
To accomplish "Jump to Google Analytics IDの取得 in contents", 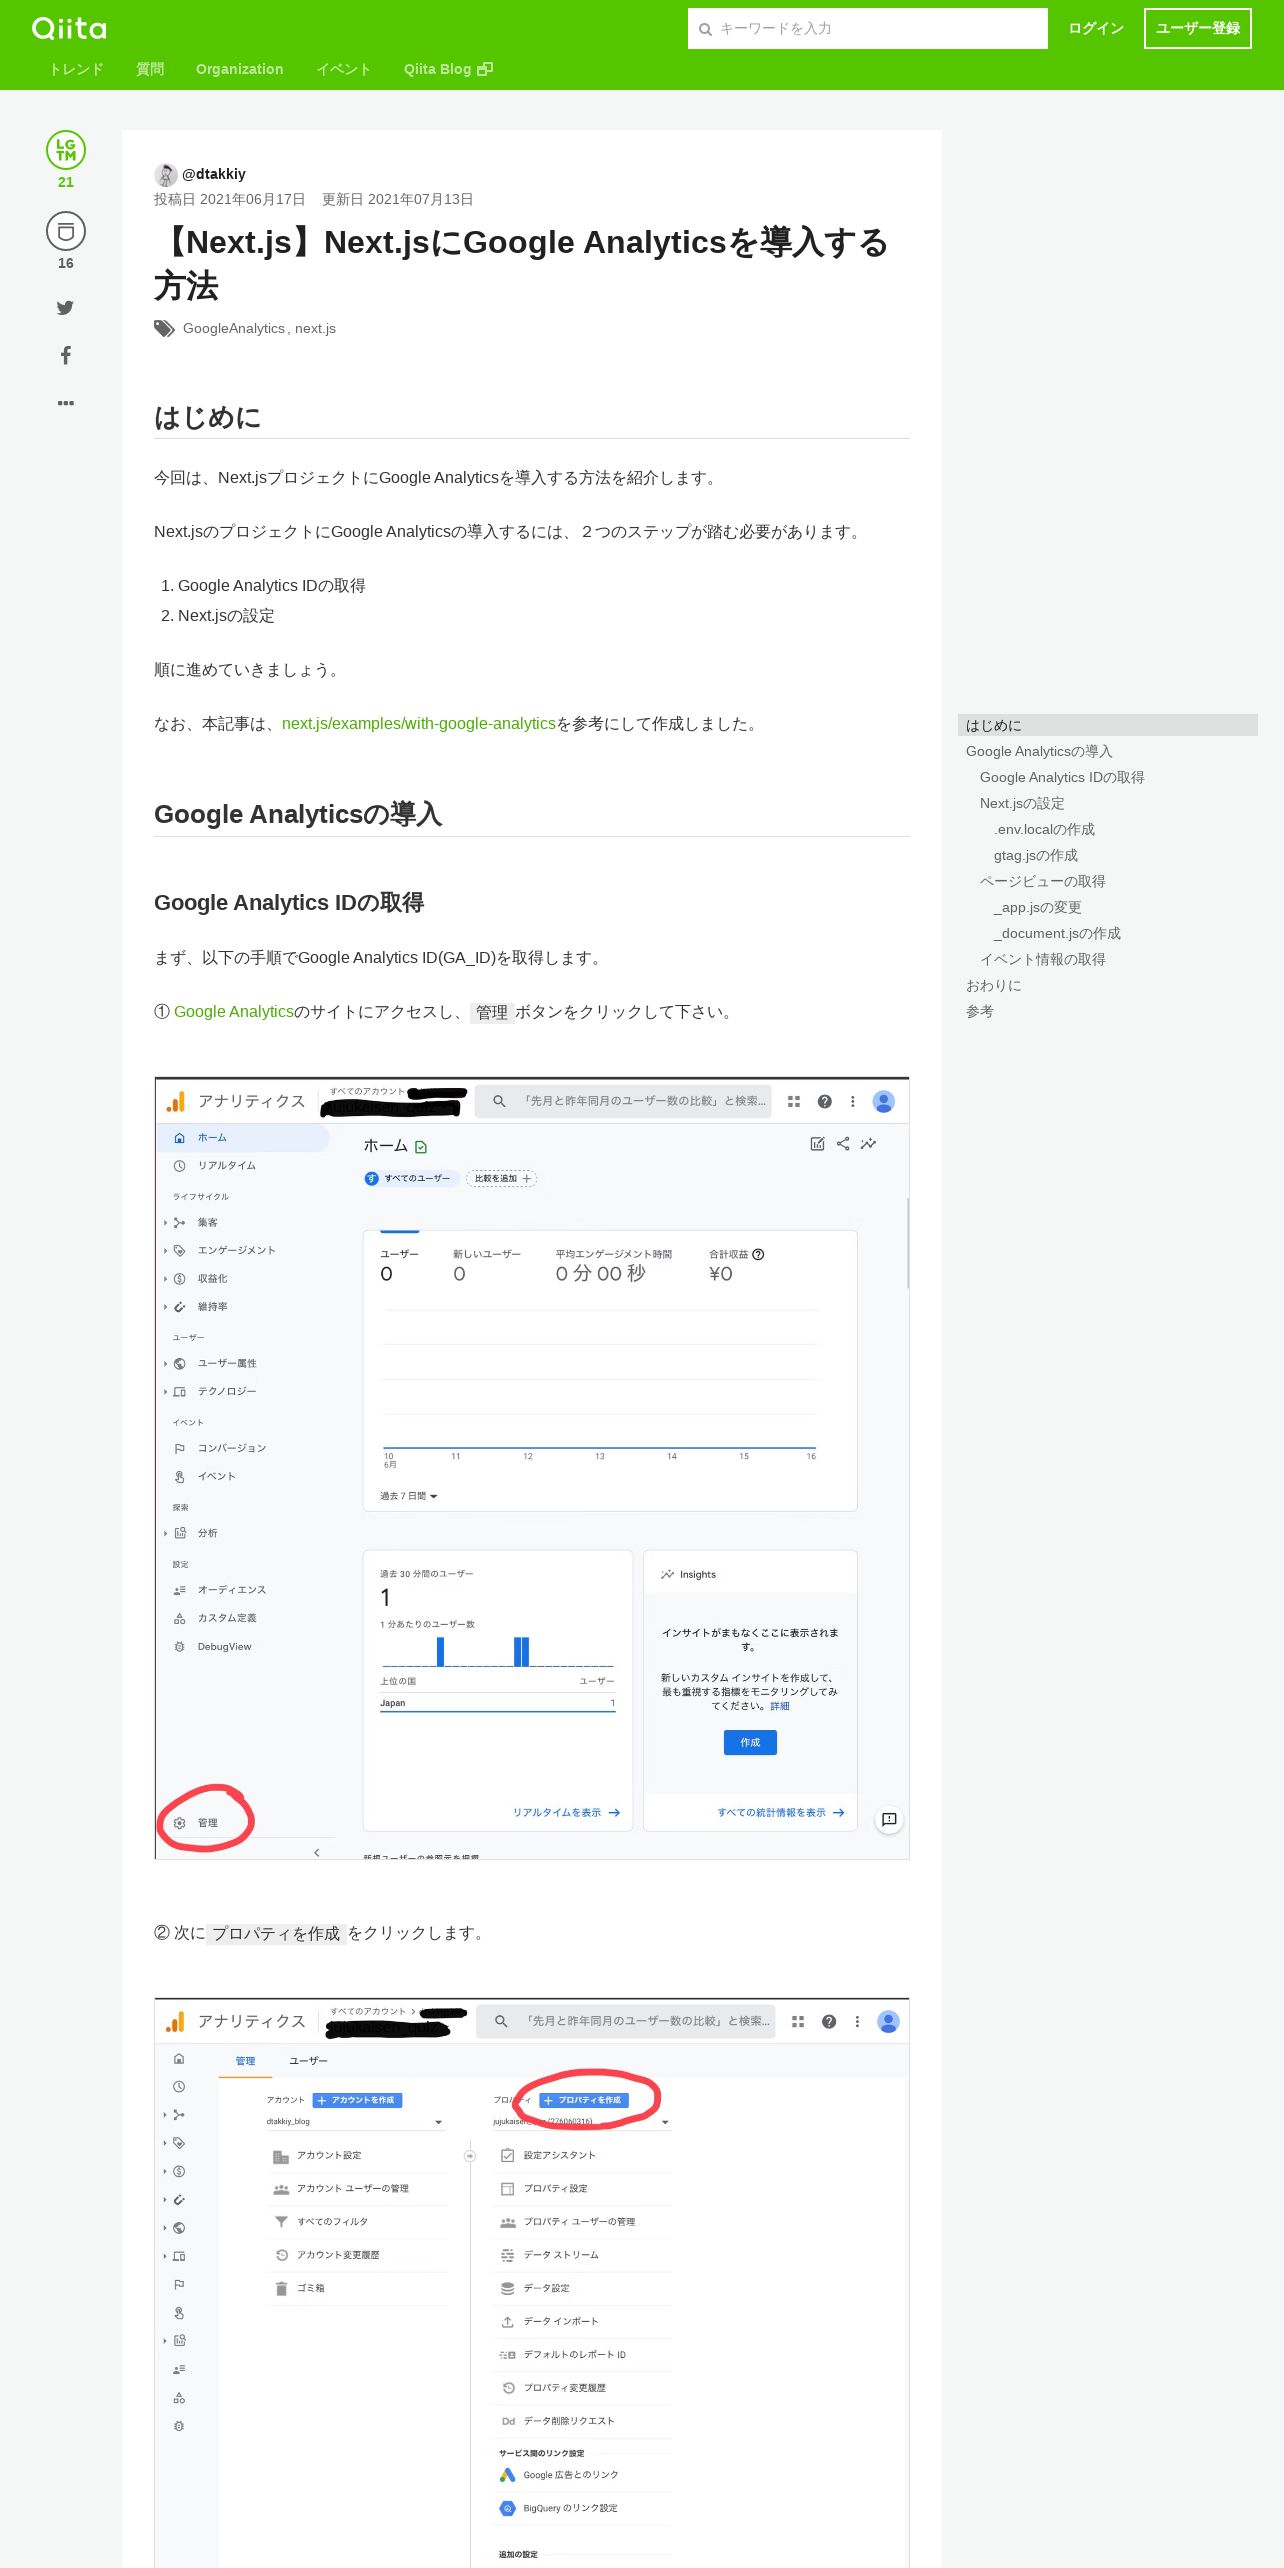I will (1062, 778).
